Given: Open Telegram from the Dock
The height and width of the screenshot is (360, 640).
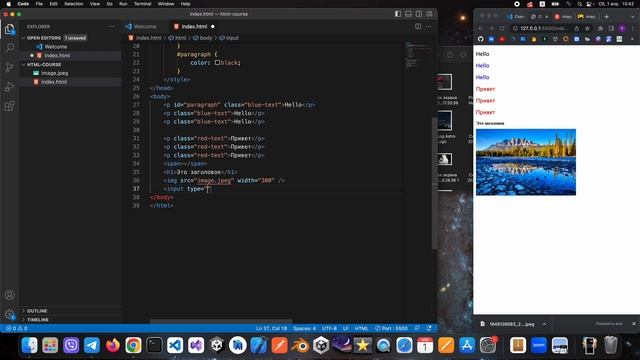Looking at the screenshot, I should [x=92, y=345].
